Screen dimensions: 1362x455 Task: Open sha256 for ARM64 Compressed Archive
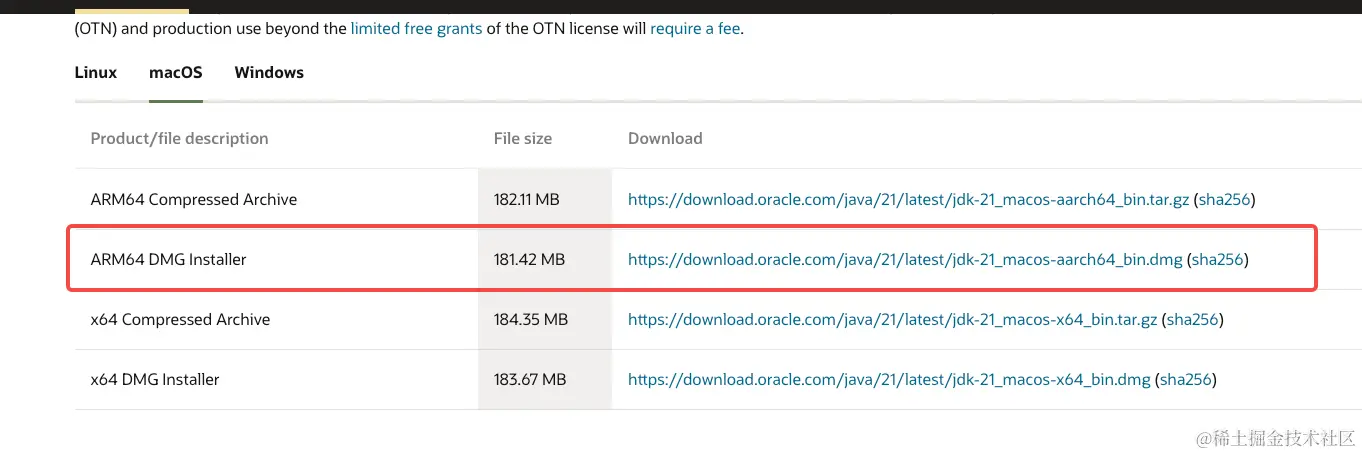(1224, 199)
